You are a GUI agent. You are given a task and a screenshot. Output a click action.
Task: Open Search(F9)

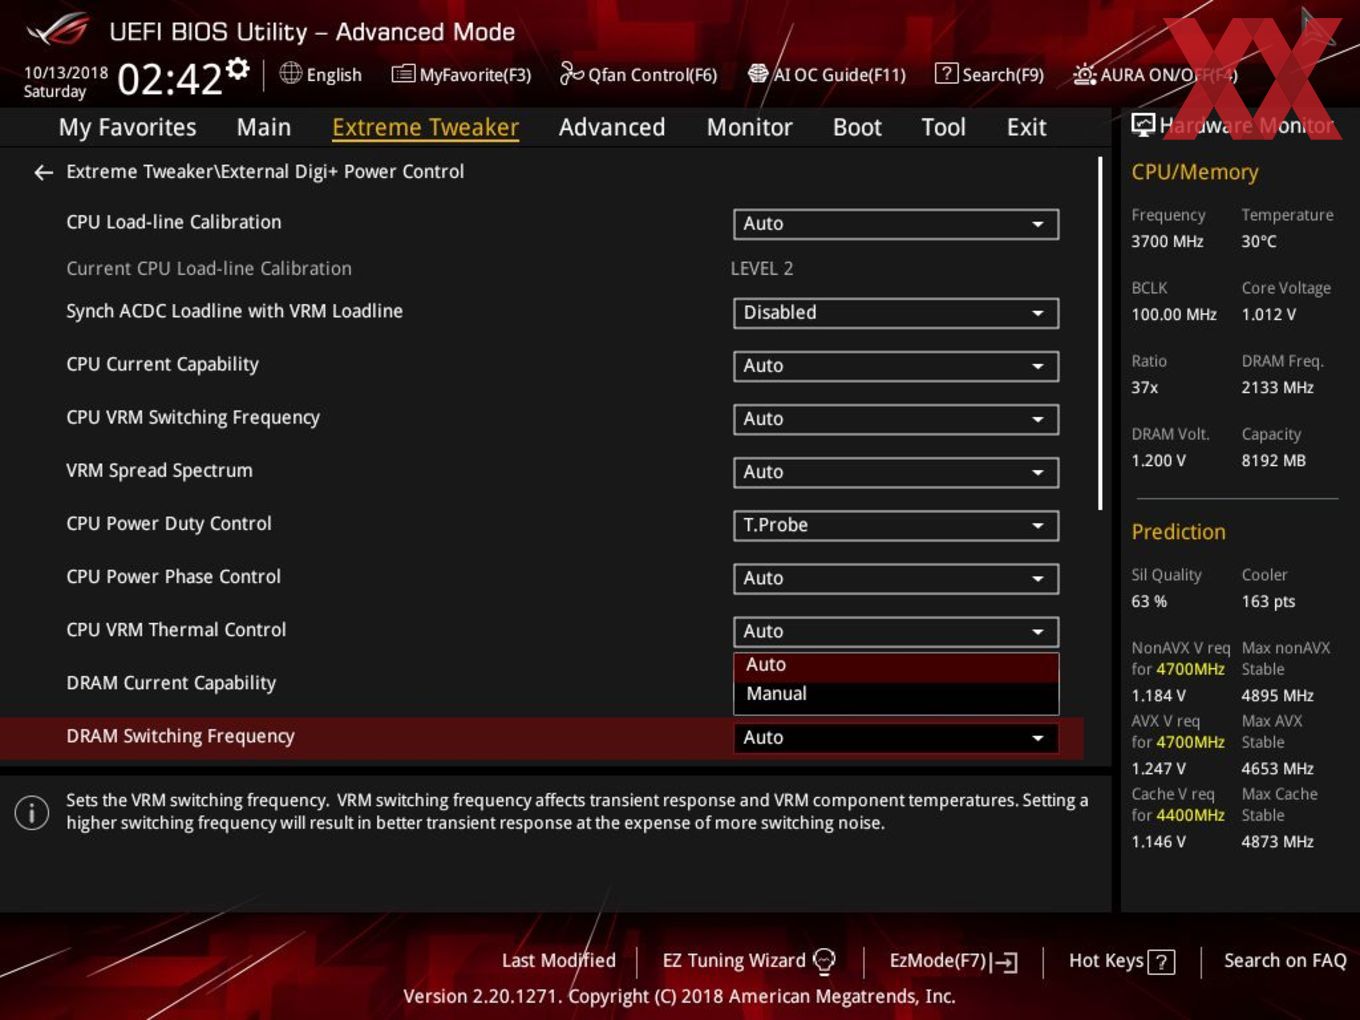tap(990, 74)
